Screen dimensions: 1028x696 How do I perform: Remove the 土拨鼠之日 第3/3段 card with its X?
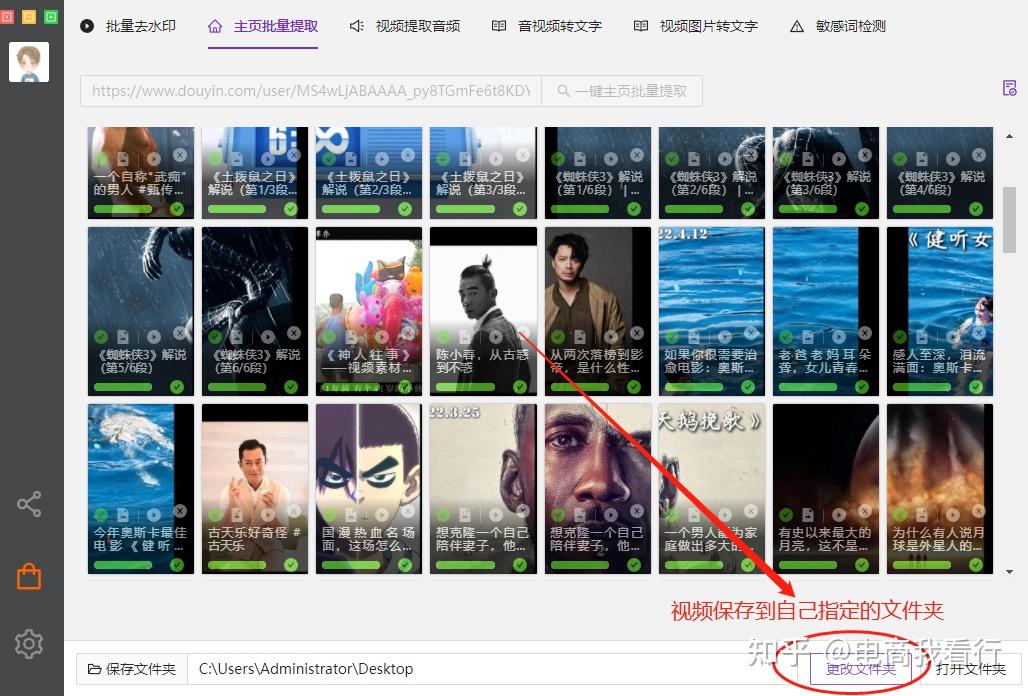point(523,155)
